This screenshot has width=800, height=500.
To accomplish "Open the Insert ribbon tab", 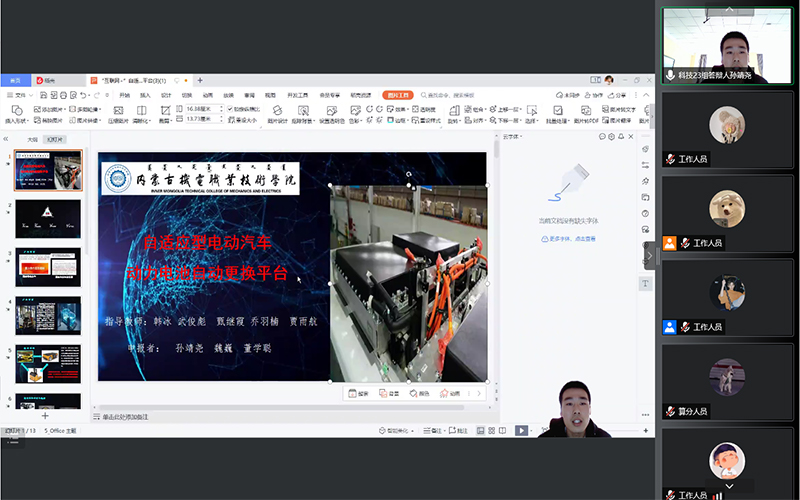I will 145,95.
